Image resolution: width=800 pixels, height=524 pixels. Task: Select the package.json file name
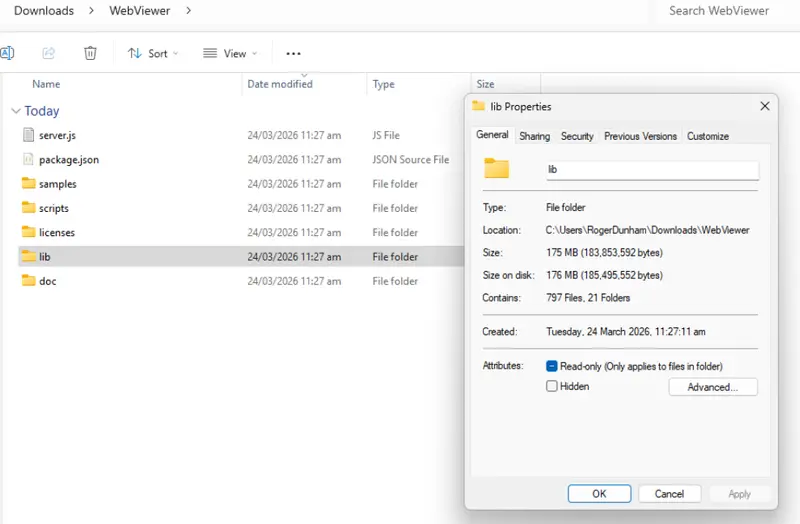click(69, 160)
